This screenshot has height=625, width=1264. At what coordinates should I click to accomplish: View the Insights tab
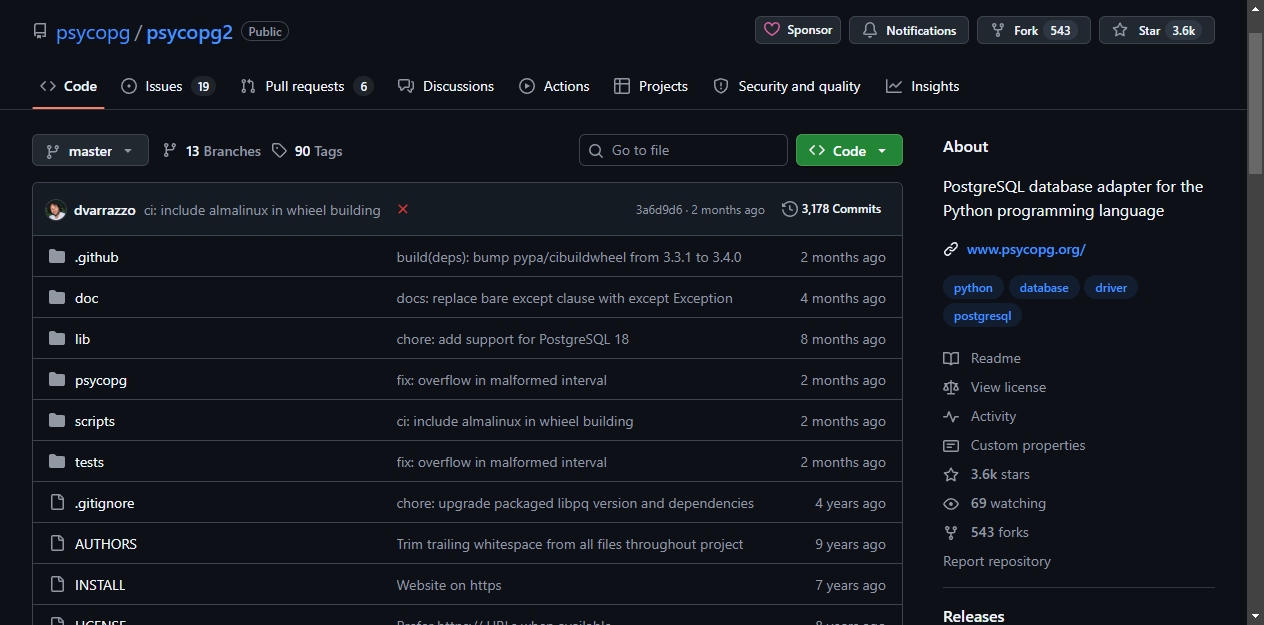[x=922, y=86]
